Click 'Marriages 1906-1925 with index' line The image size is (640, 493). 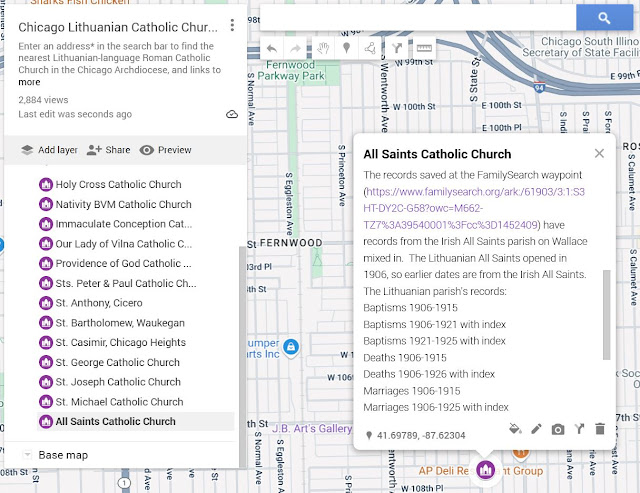coord(436,407)
